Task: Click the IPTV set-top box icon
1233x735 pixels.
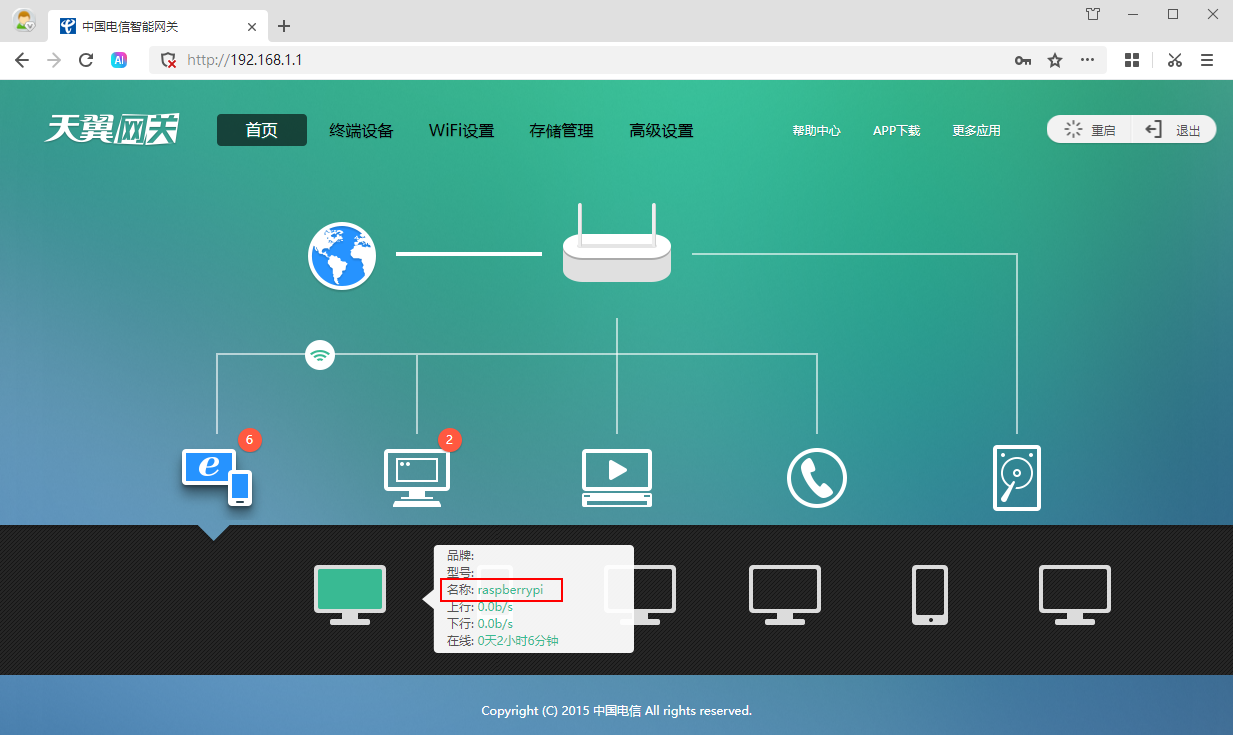Action: [617, 477]
